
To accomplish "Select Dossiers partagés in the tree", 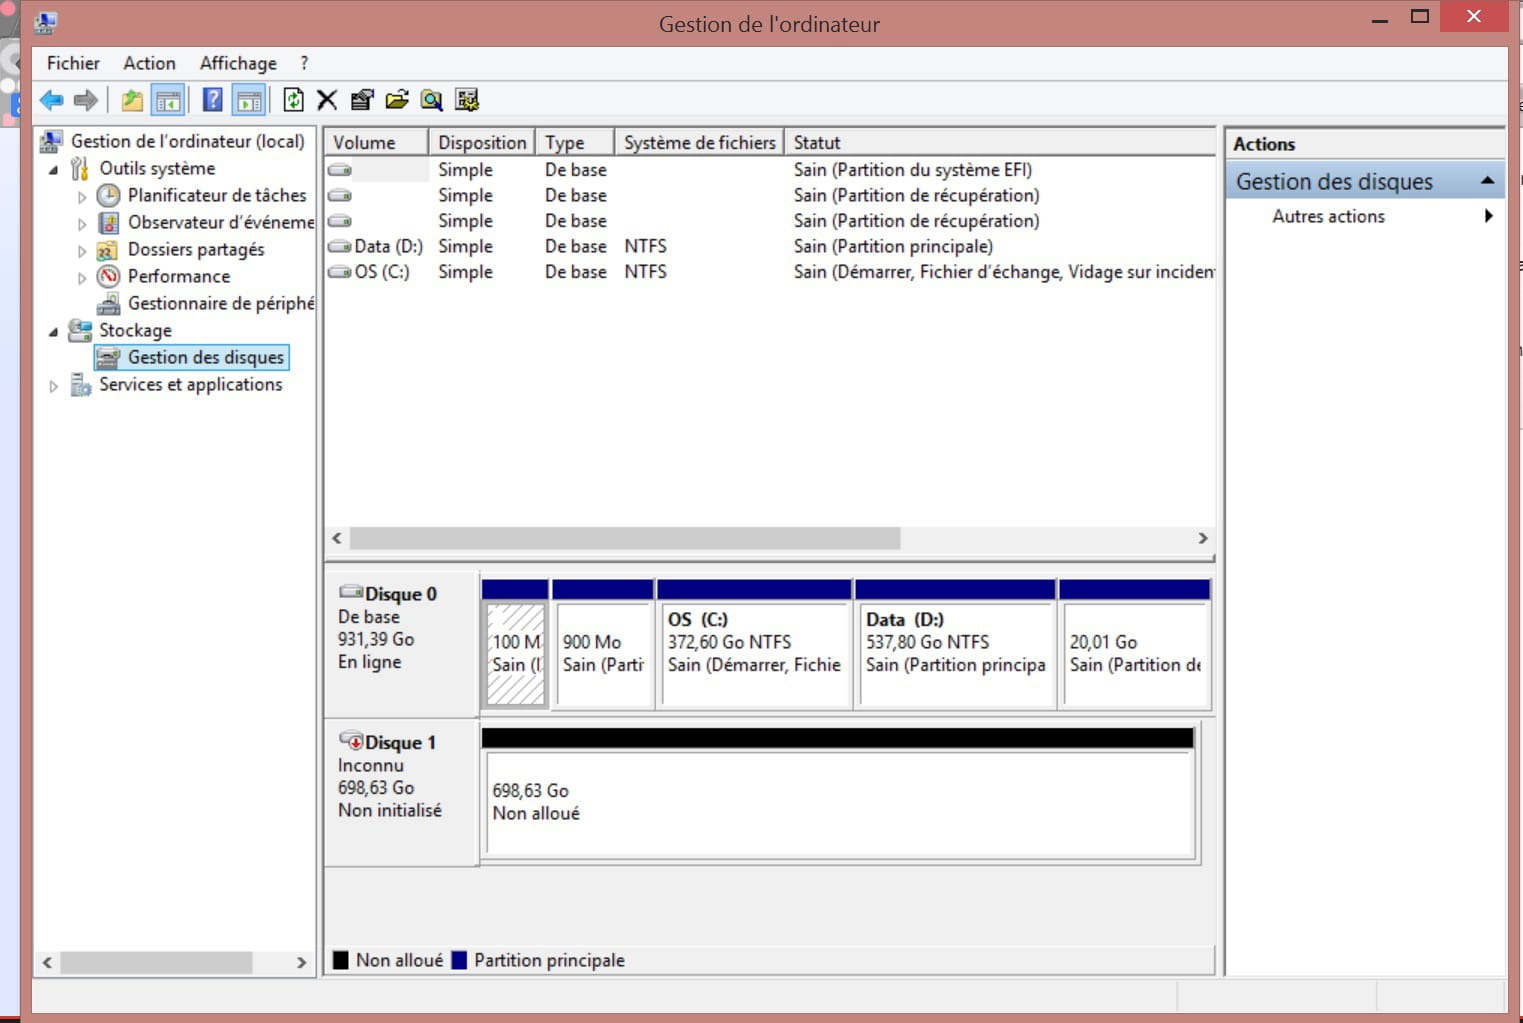I will pyautogui.click(x=196, y=249).
